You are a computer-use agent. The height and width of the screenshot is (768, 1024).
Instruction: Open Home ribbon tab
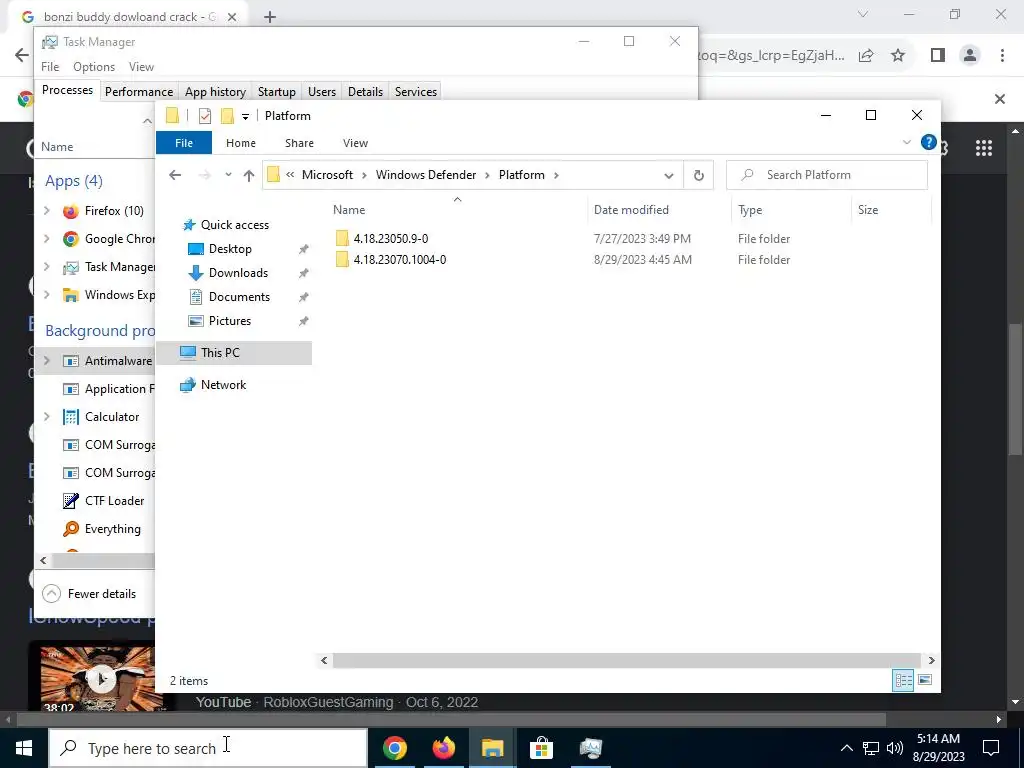click(x=240, y=143)
